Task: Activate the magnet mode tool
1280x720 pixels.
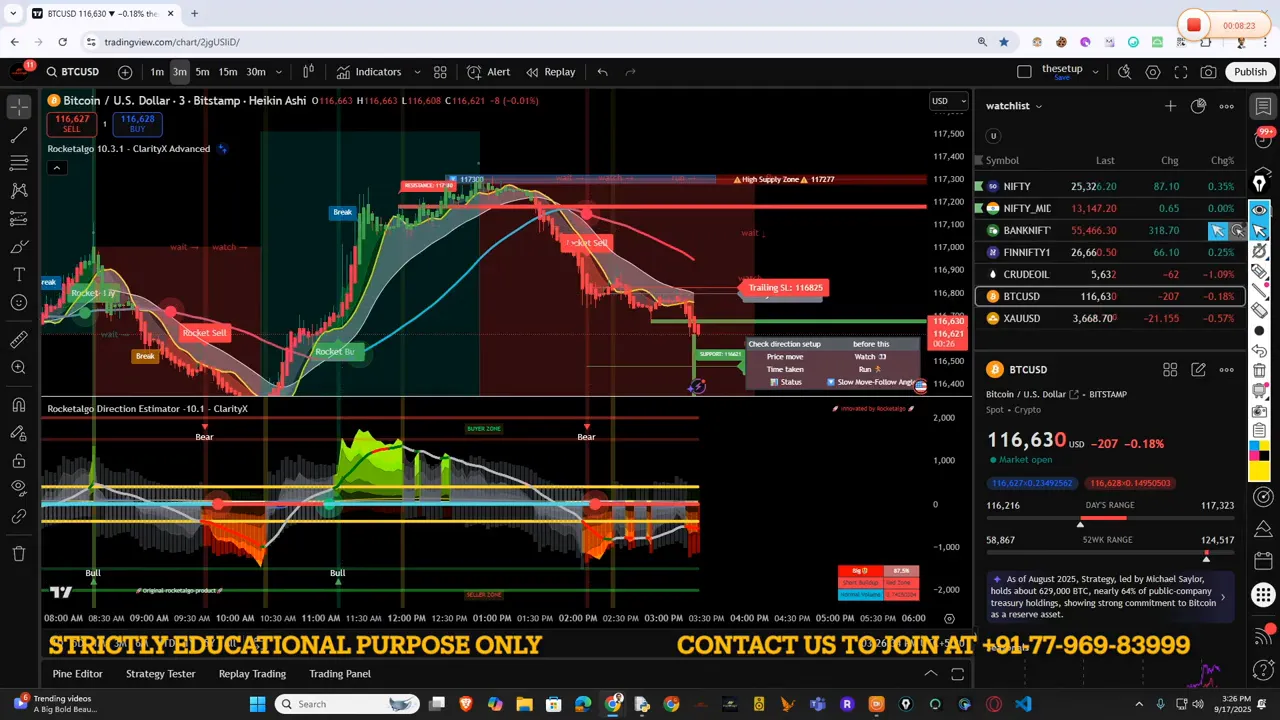Action: coord(19,405)
